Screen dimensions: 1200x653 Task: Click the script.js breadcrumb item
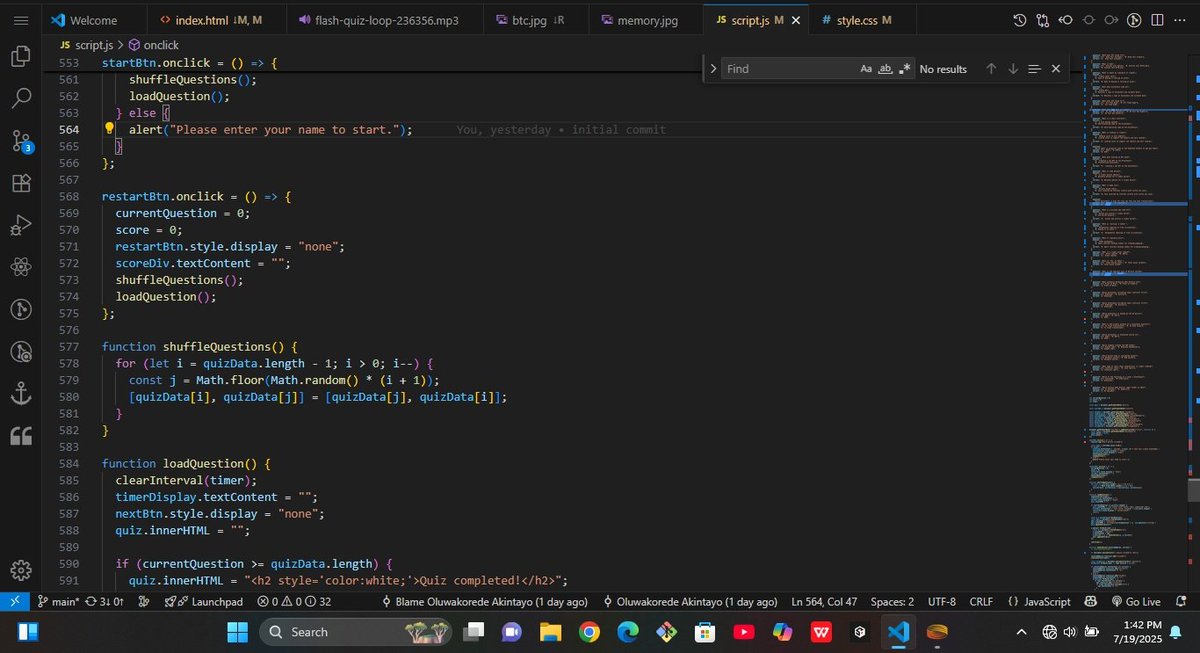(x=87, y=44)
